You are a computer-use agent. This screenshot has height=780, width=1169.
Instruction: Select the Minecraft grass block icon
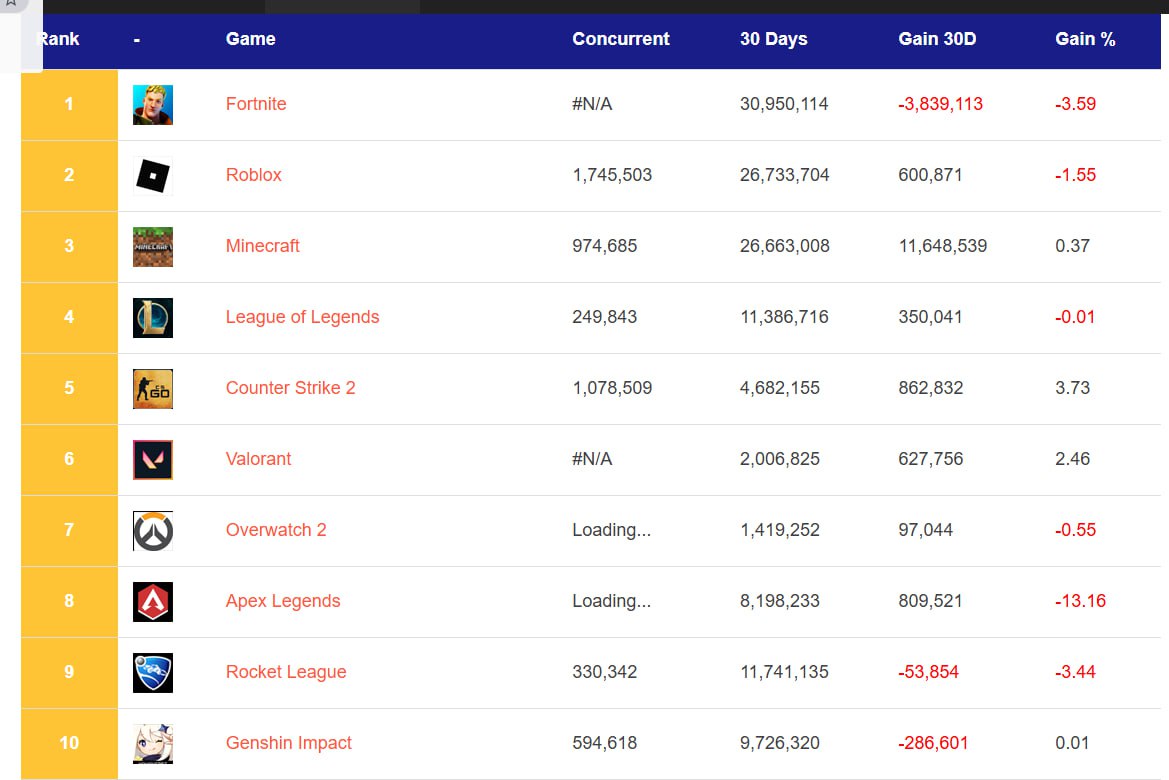[152, 247]
